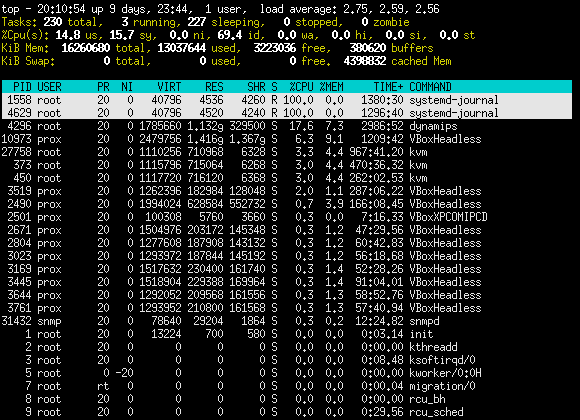
Task: Click RES value 1.416g
Action: [x=205, y=139]
